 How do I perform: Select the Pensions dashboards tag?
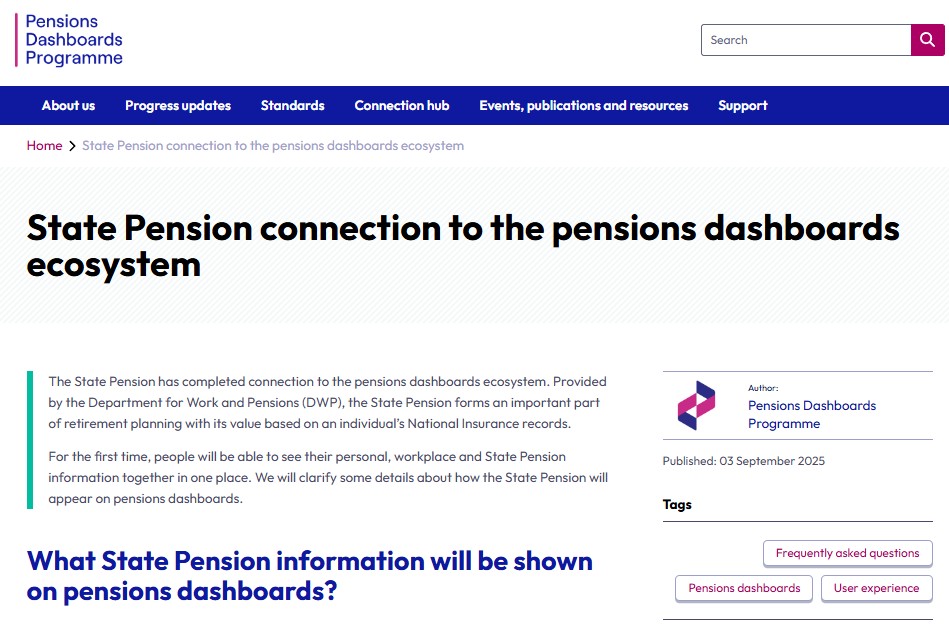(744, 588)
